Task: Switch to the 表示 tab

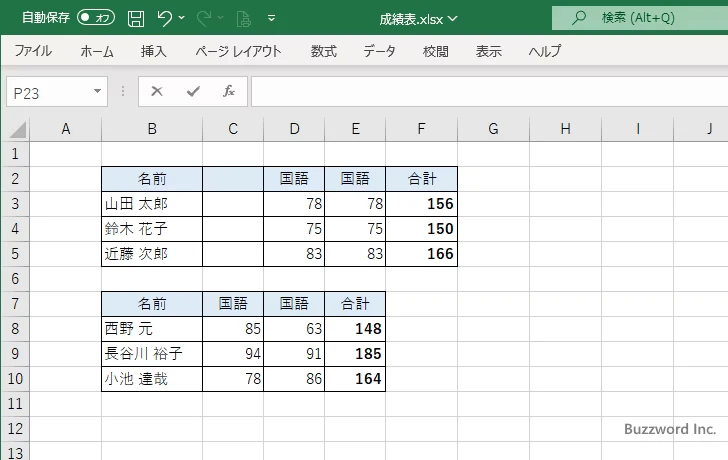Action: click(x=488, y=51)
